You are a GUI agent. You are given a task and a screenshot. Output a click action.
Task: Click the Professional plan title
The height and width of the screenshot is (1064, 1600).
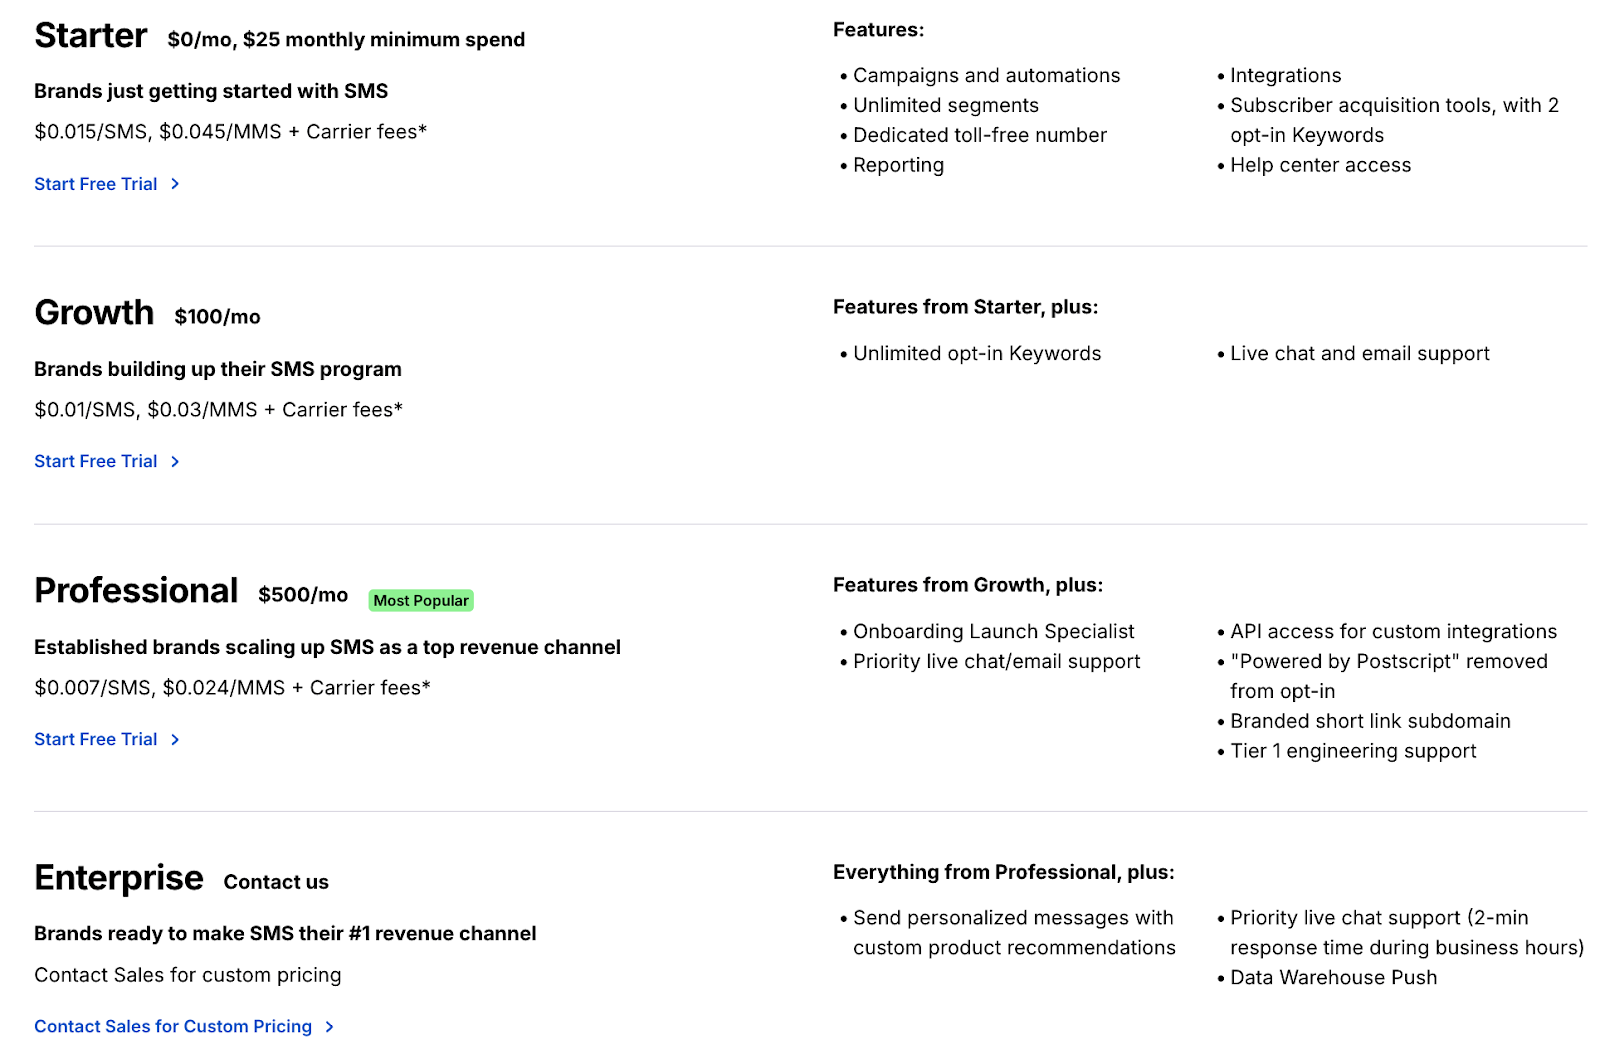tap(136, 591)
